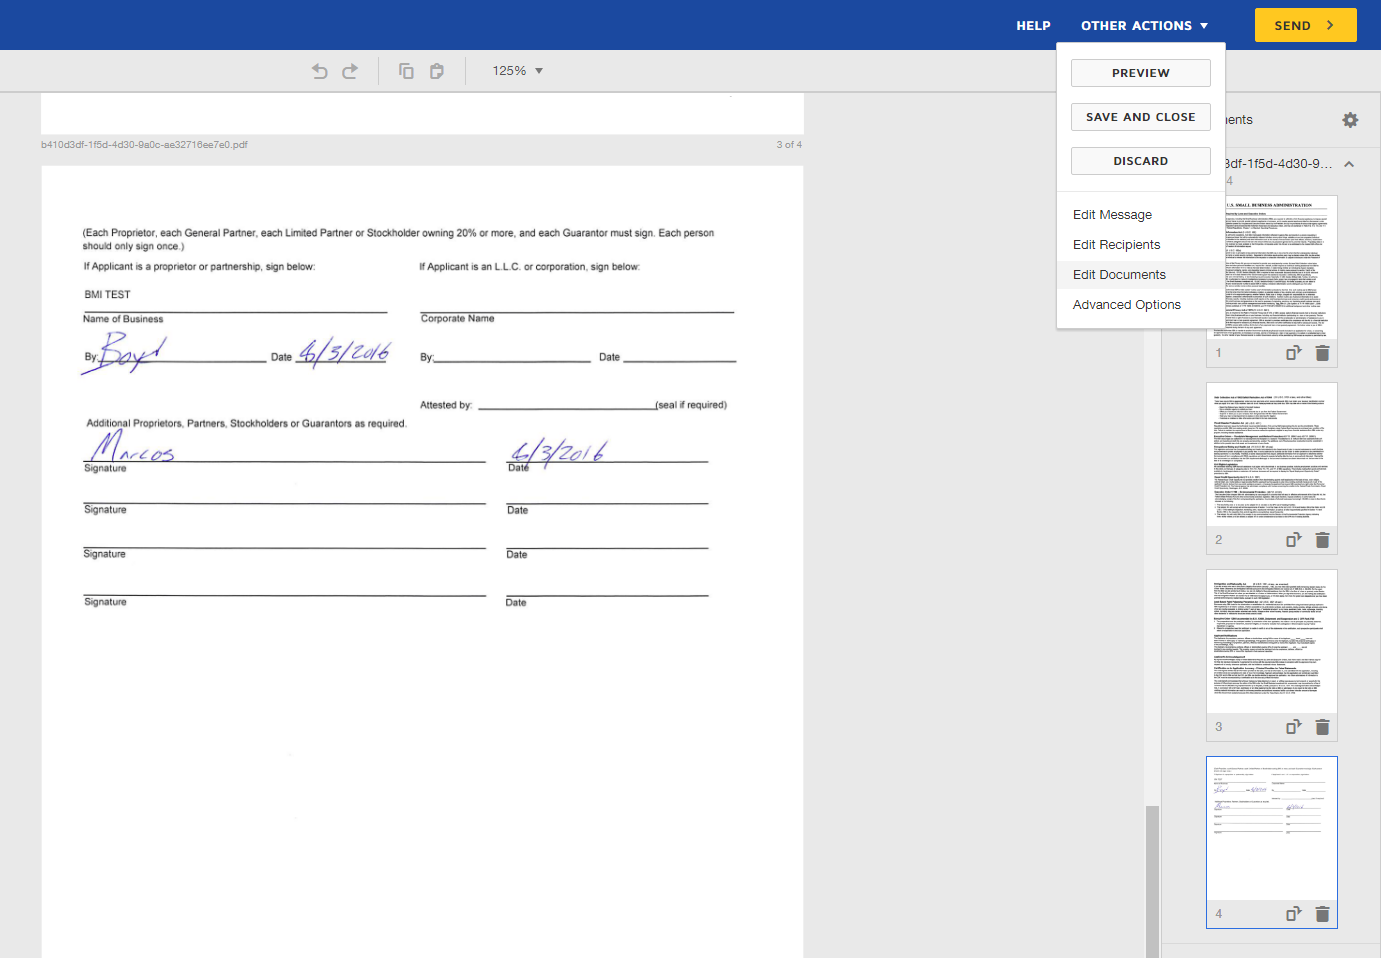This screenshot has height=958, width=1381.
Task: Collapse the document file section chevron
Action: click(x=1349, y=164)
